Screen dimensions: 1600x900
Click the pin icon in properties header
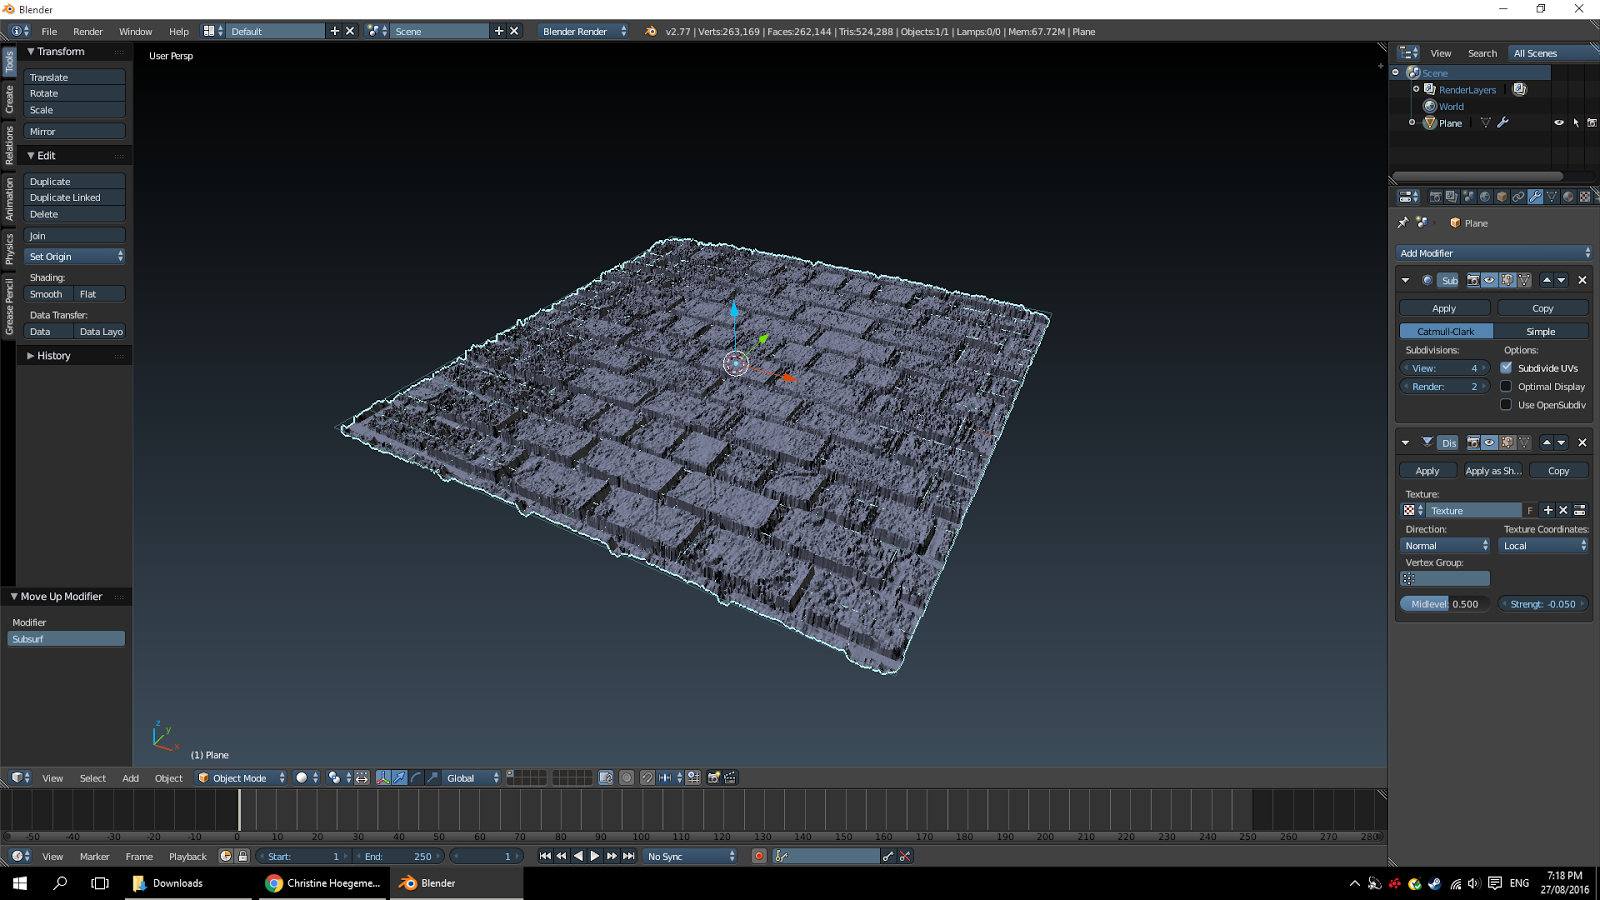1403,223
